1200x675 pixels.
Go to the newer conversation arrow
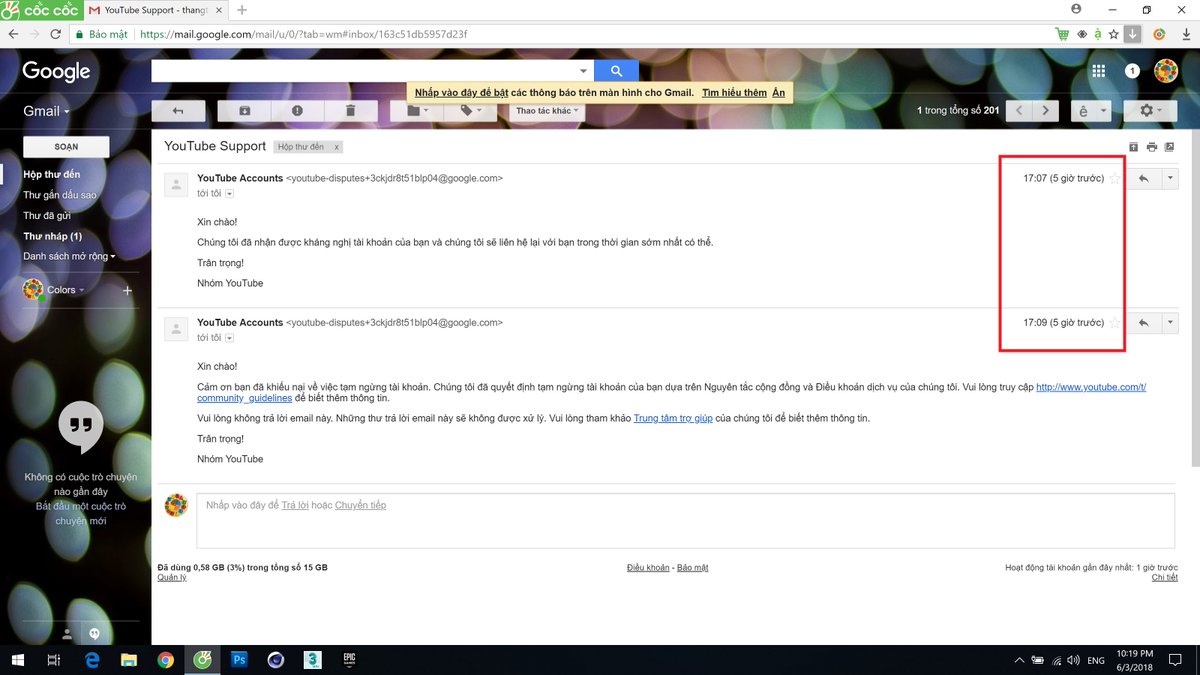coord(1019,111)
